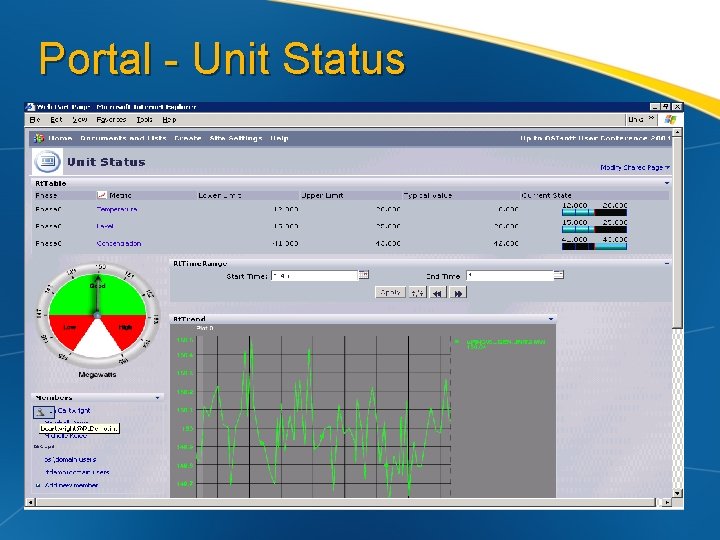
Task: Open the Temperature metric link
Action: [x=117, y=209]
